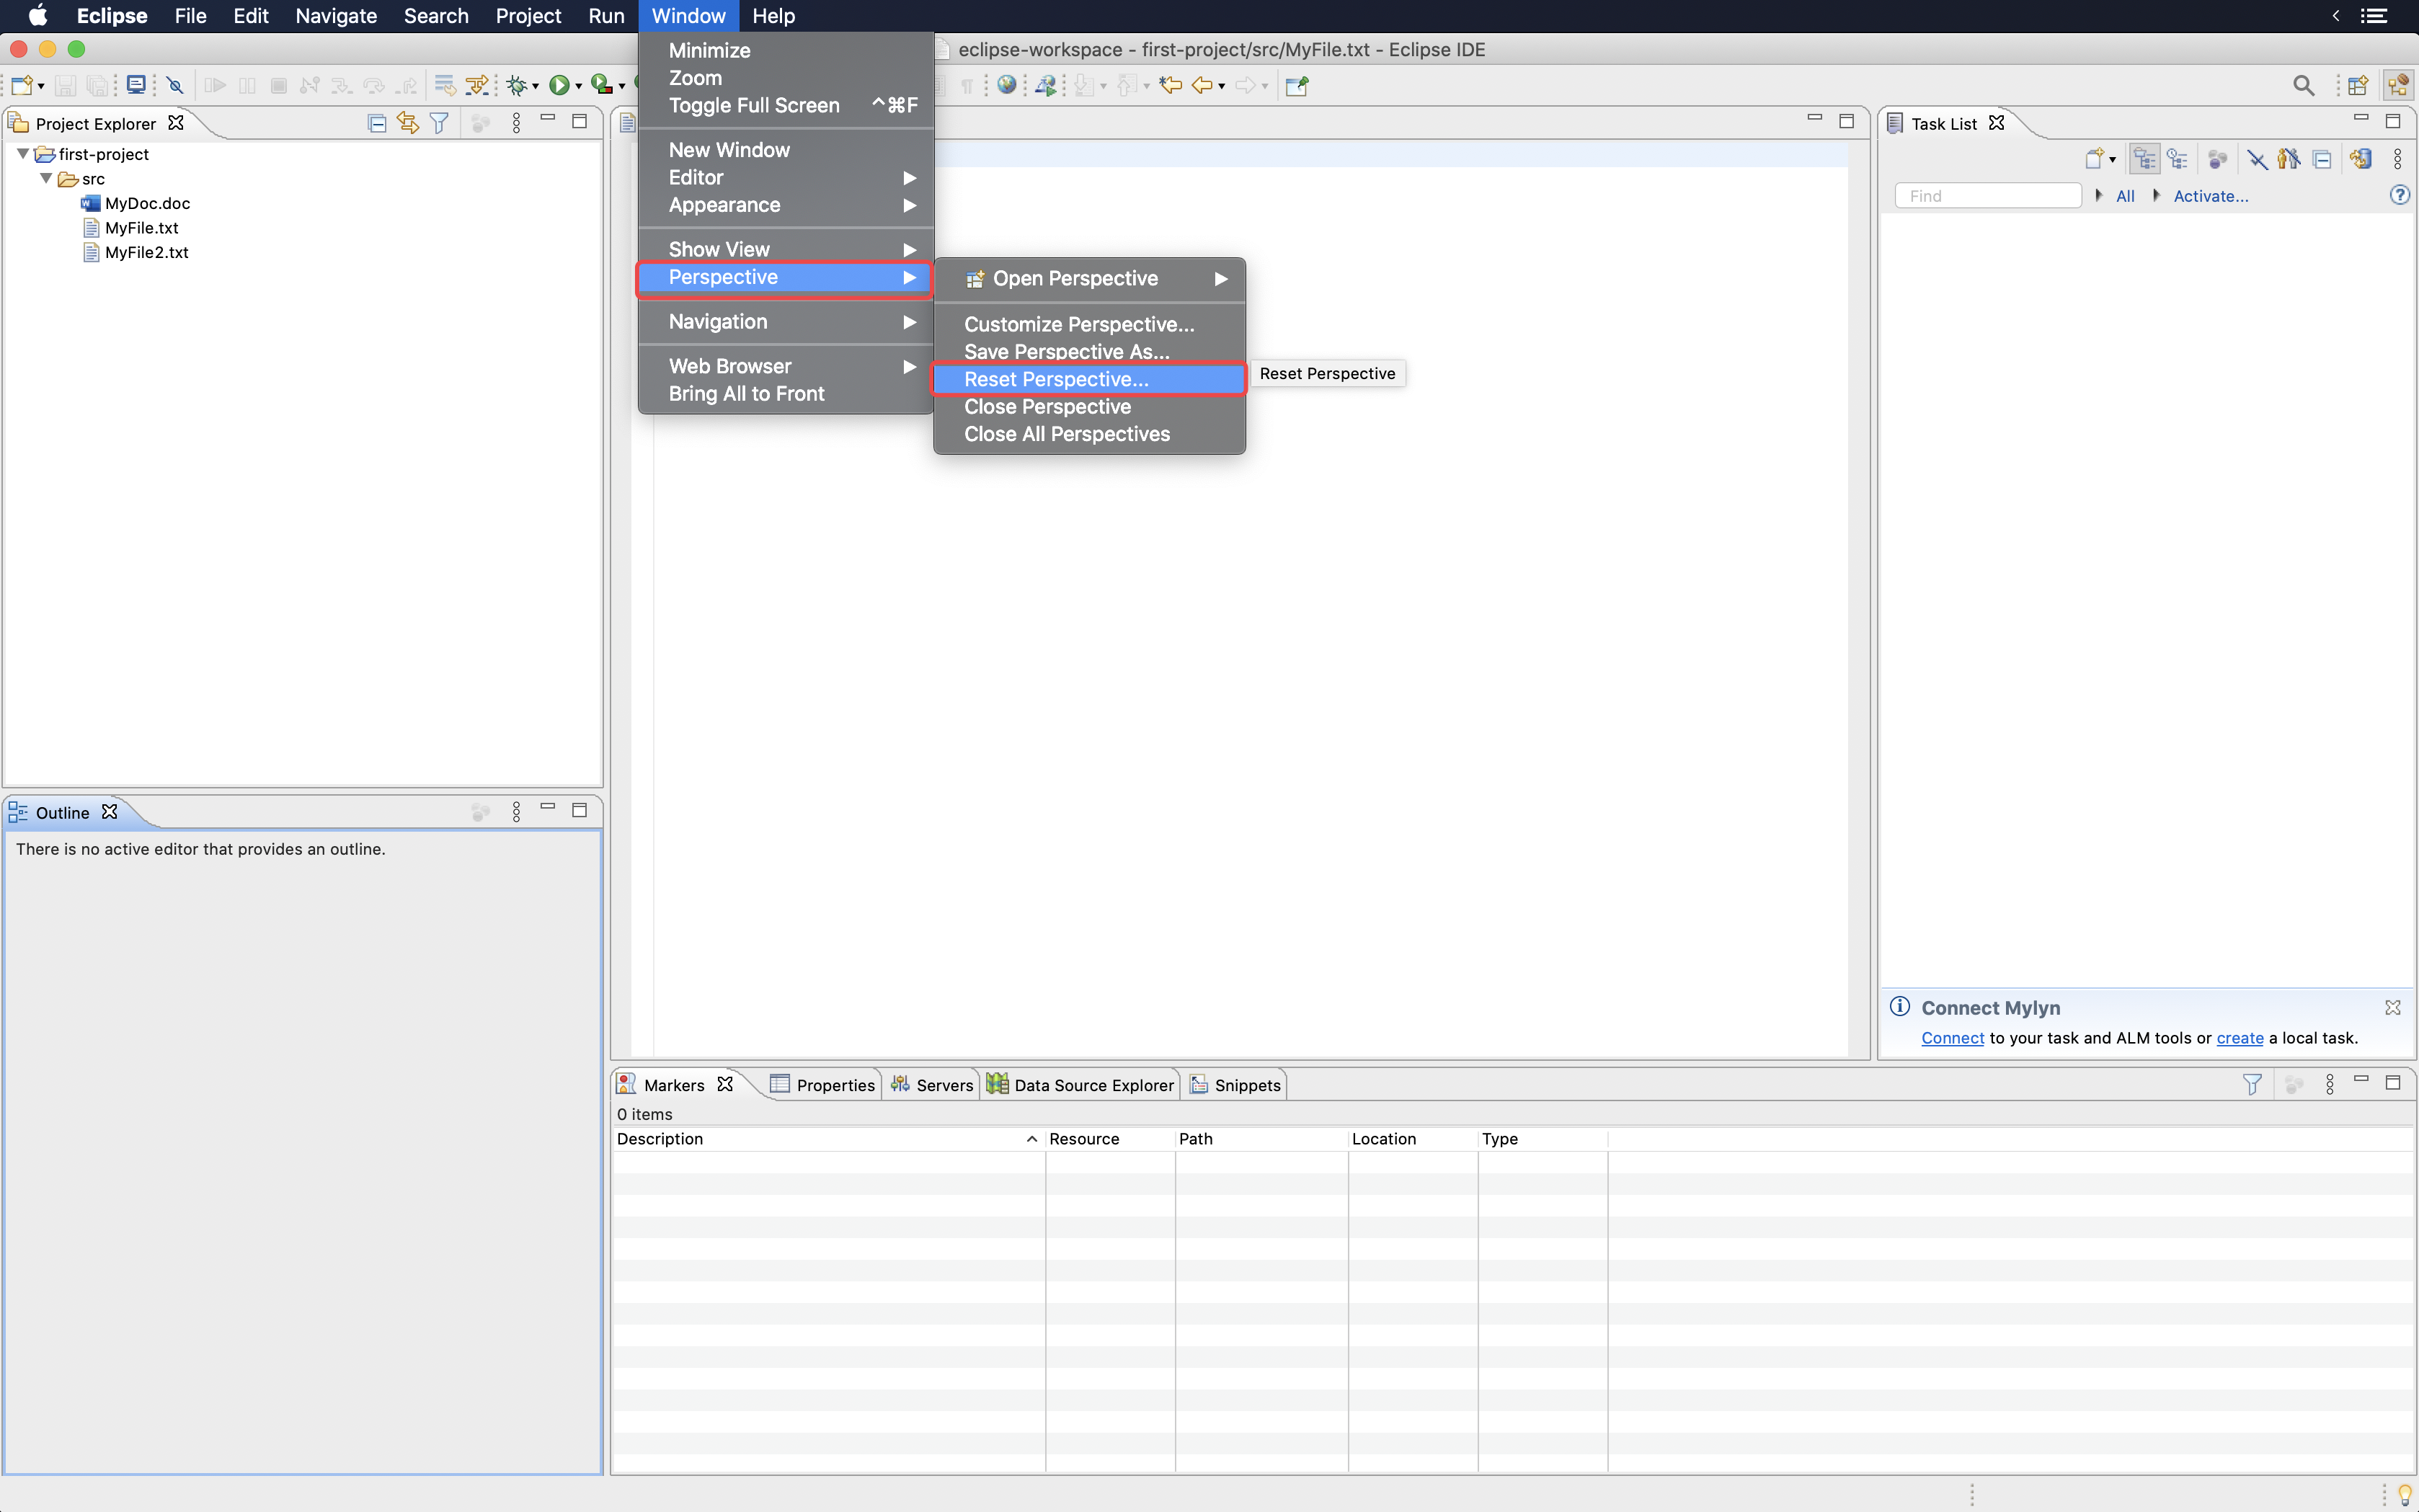This screenshot has width=2419, height=1512.
Task: Click the Back navigation arrow icon
Action: [1203, 86]
